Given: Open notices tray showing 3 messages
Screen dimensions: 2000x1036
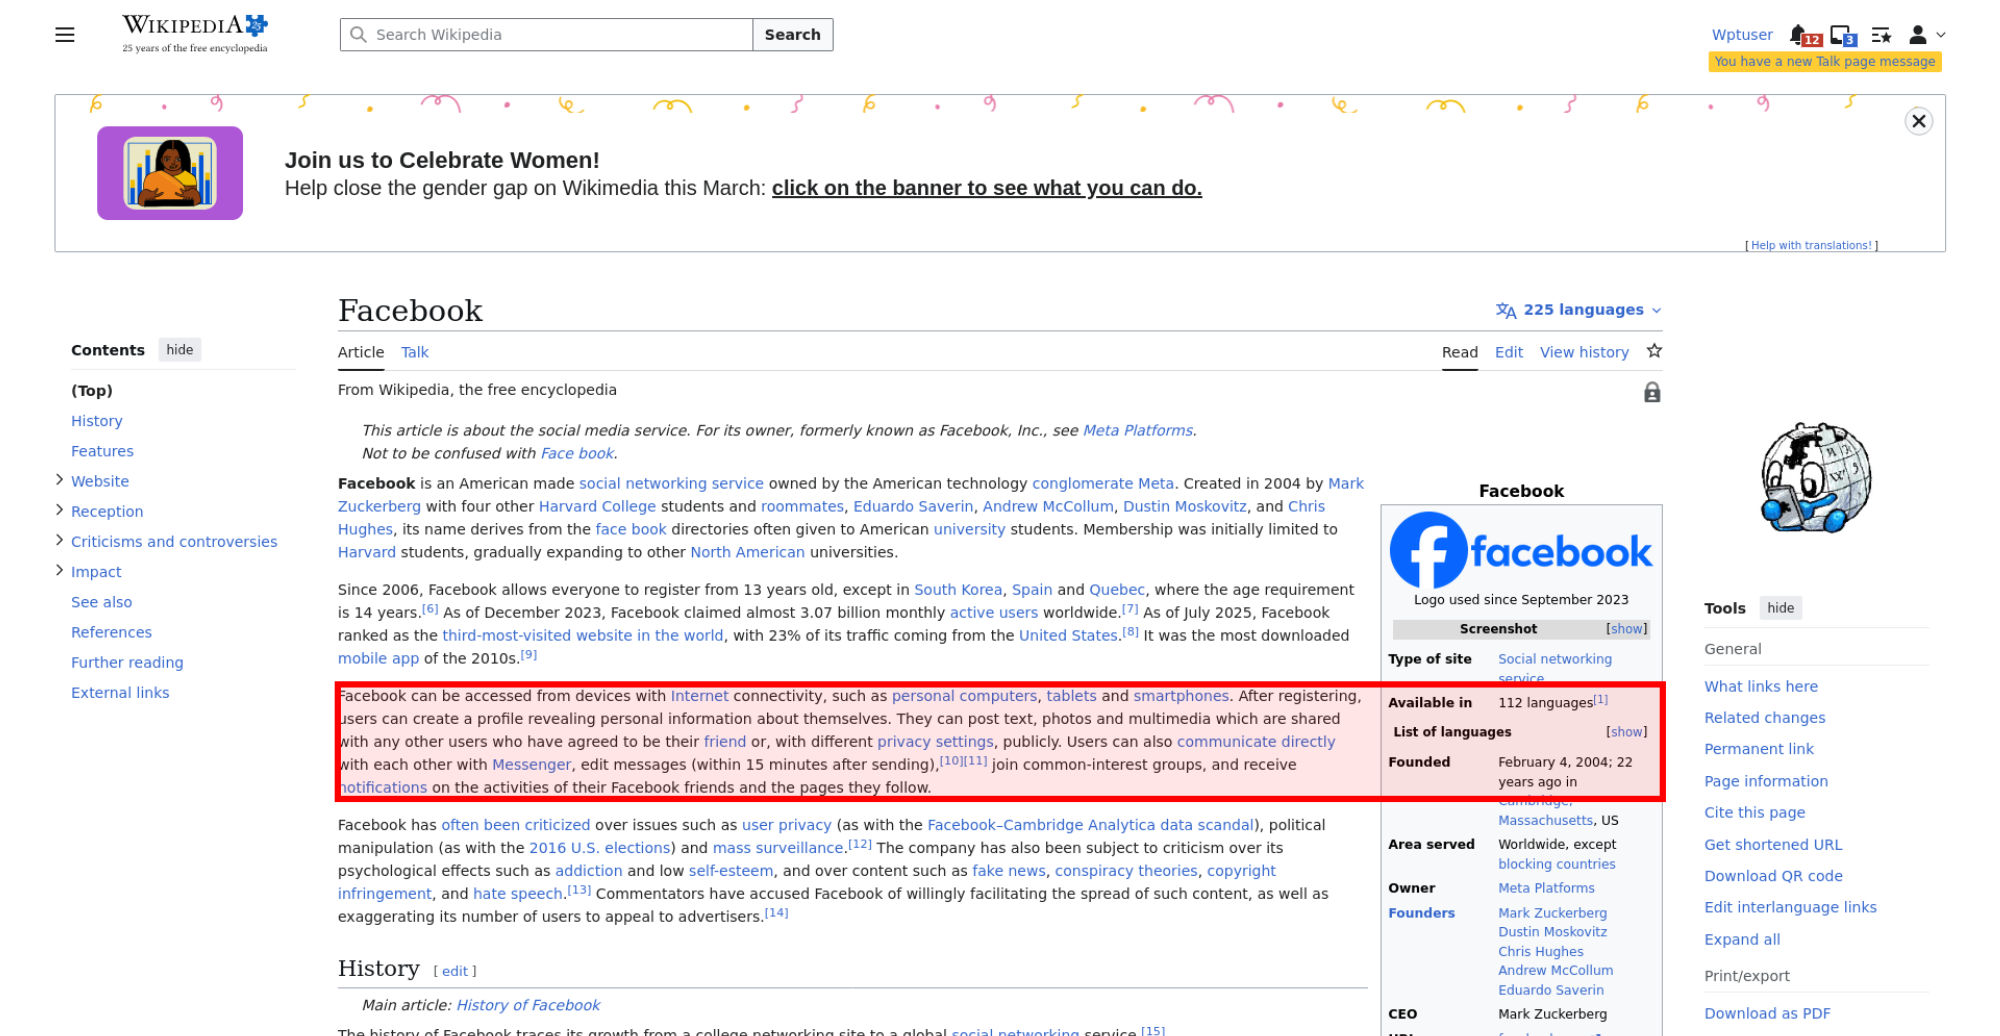Looking at the screenshot, I should pyautogui.click(x=1842, y=36).
